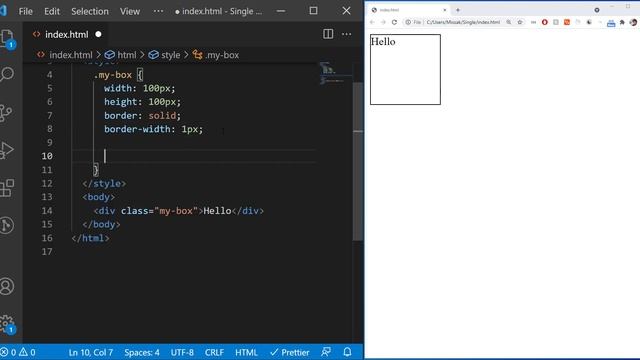Click the border: solid line

tap(142, 116)
